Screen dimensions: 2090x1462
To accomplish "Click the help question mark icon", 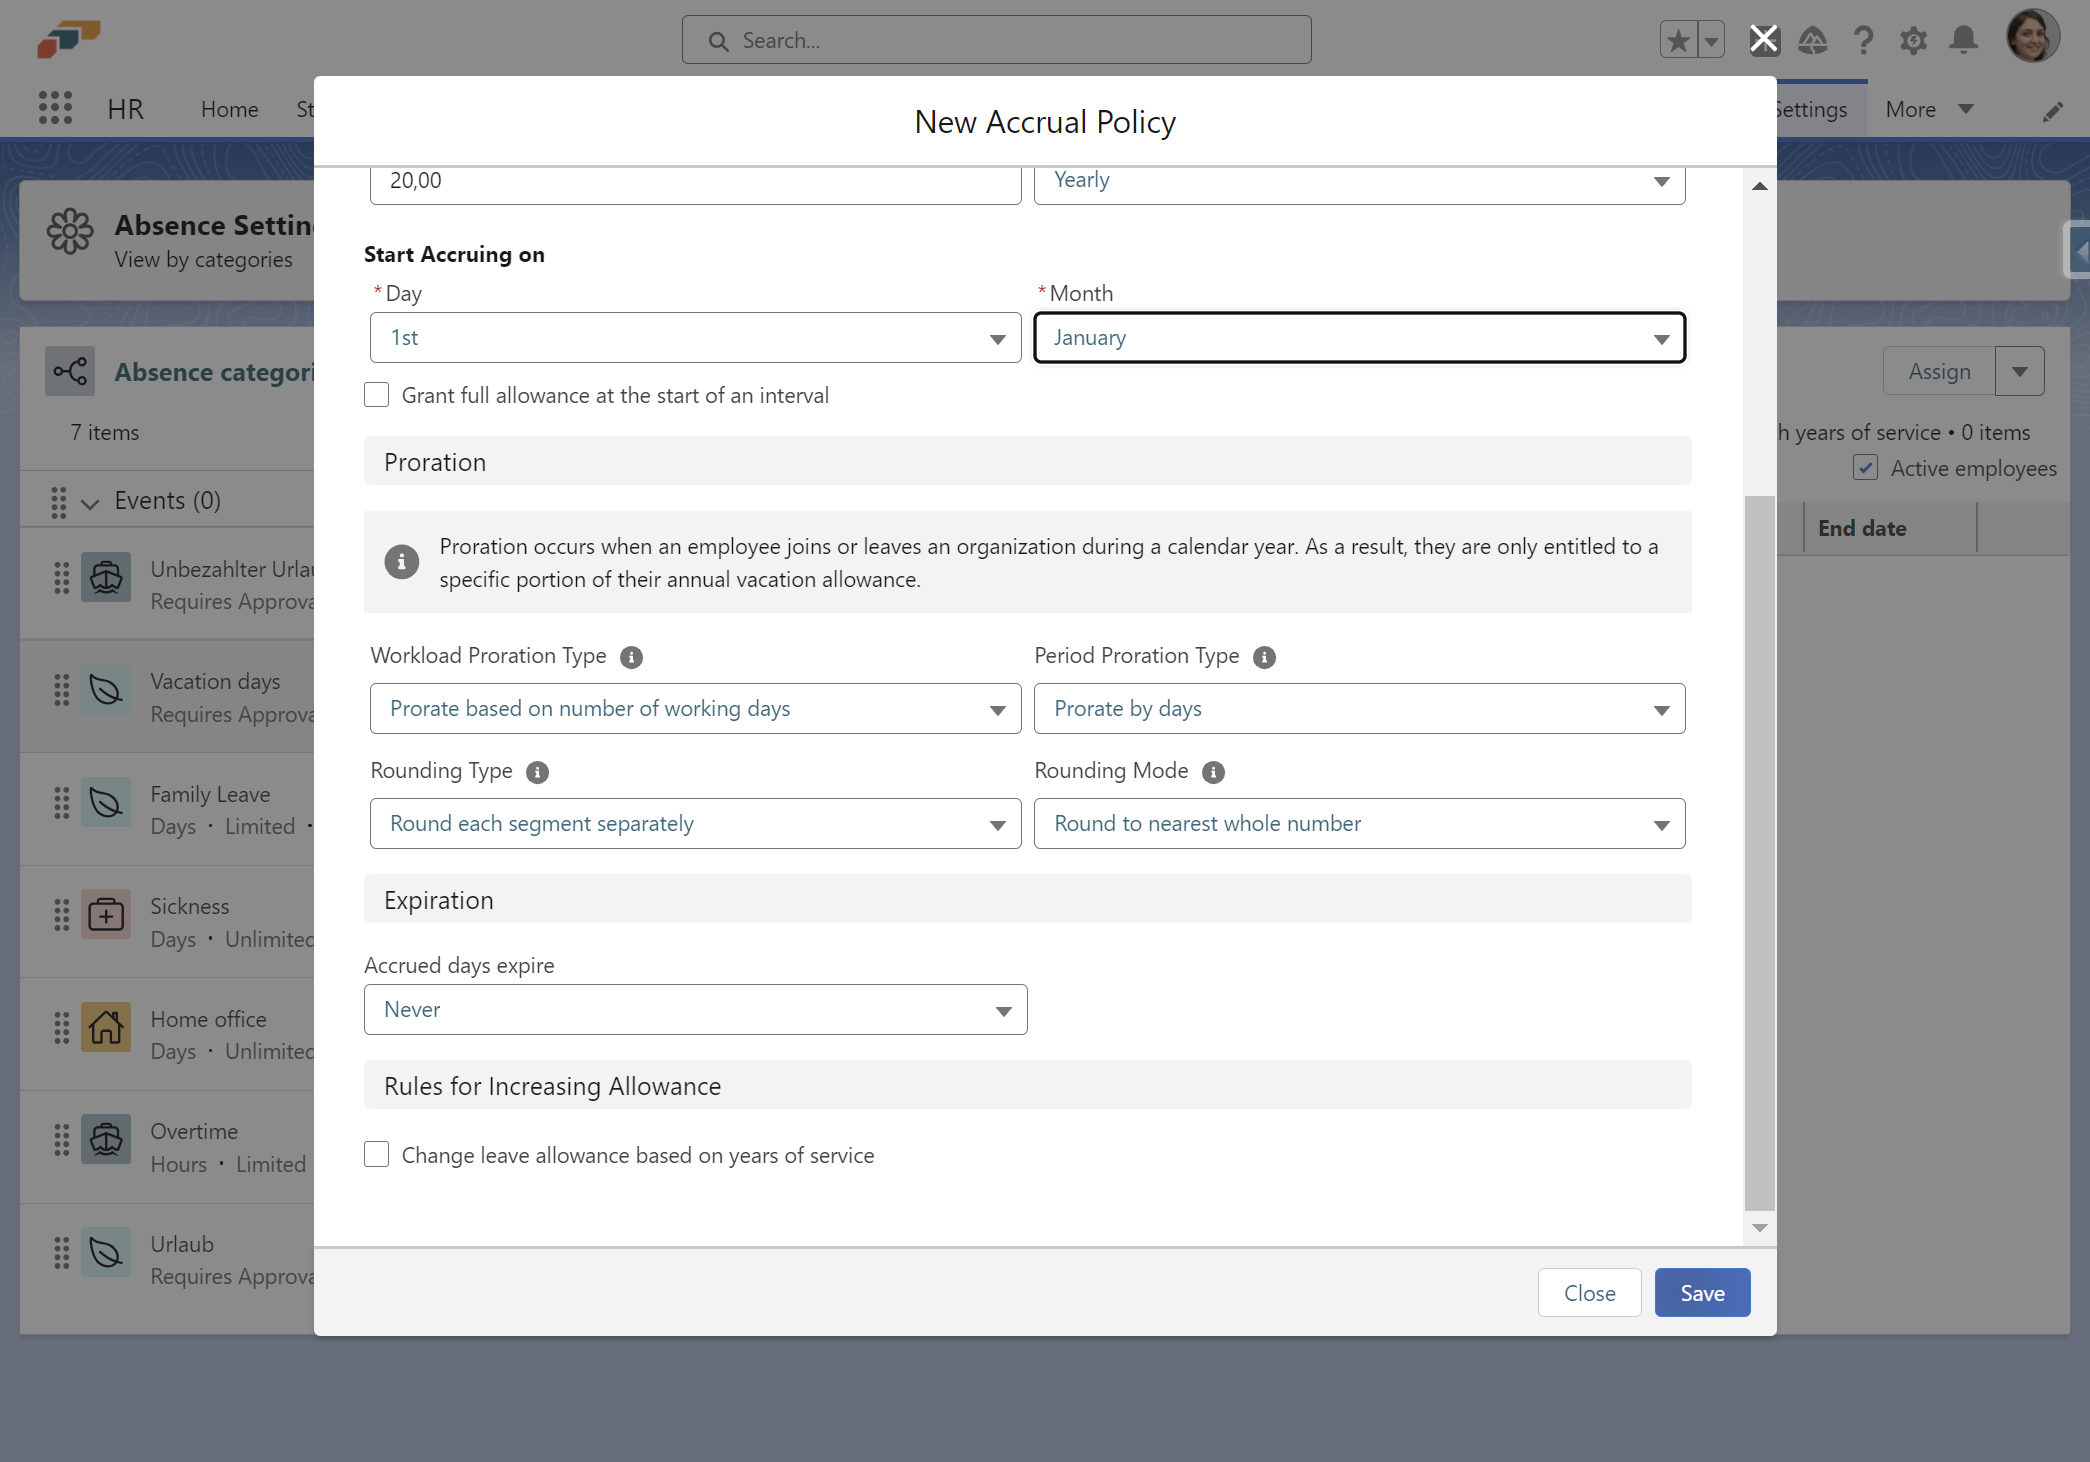I will [x=1862, y=40].
